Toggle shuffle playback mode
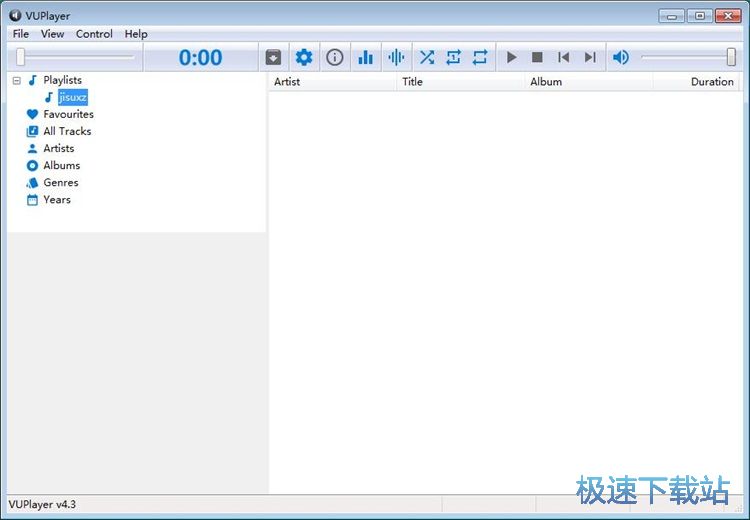The height and width of the screenshot is (520, 750). click(427, 58)
